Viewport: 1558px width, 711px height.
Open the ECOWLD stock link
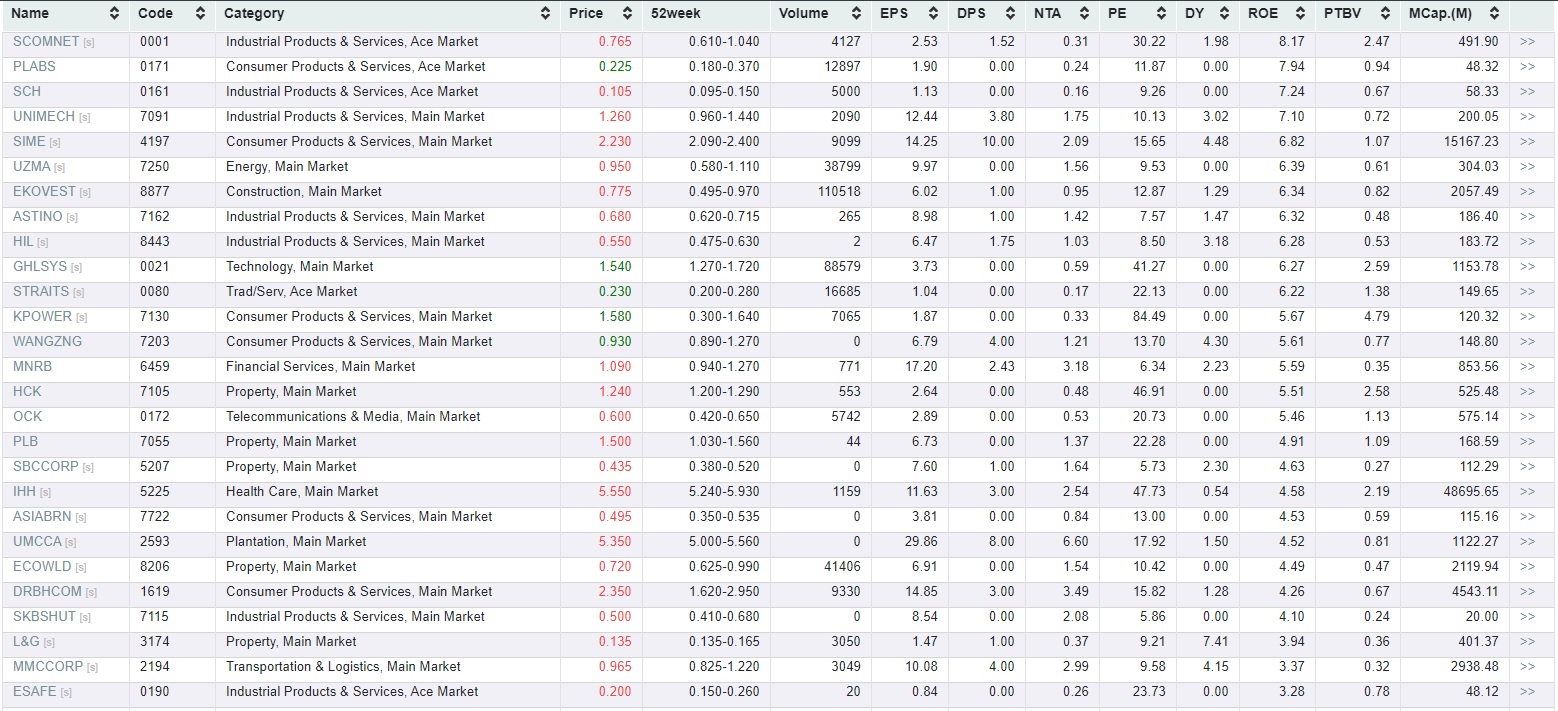pos(42,567)
